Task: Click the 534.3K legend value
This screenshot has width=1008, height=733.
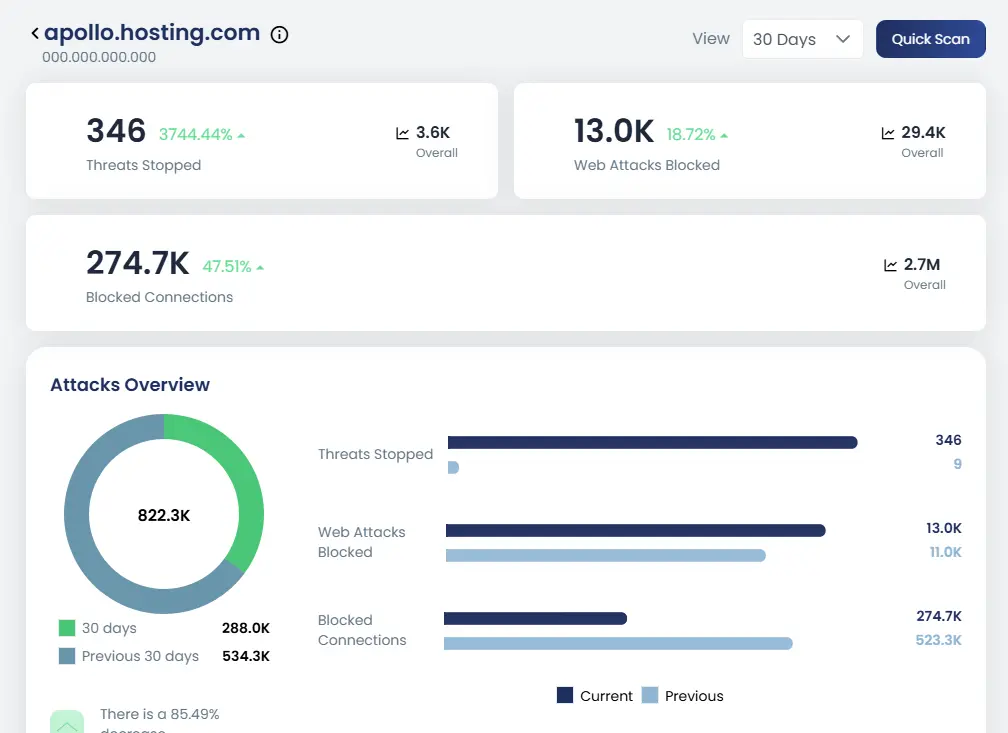Action: 246,656
